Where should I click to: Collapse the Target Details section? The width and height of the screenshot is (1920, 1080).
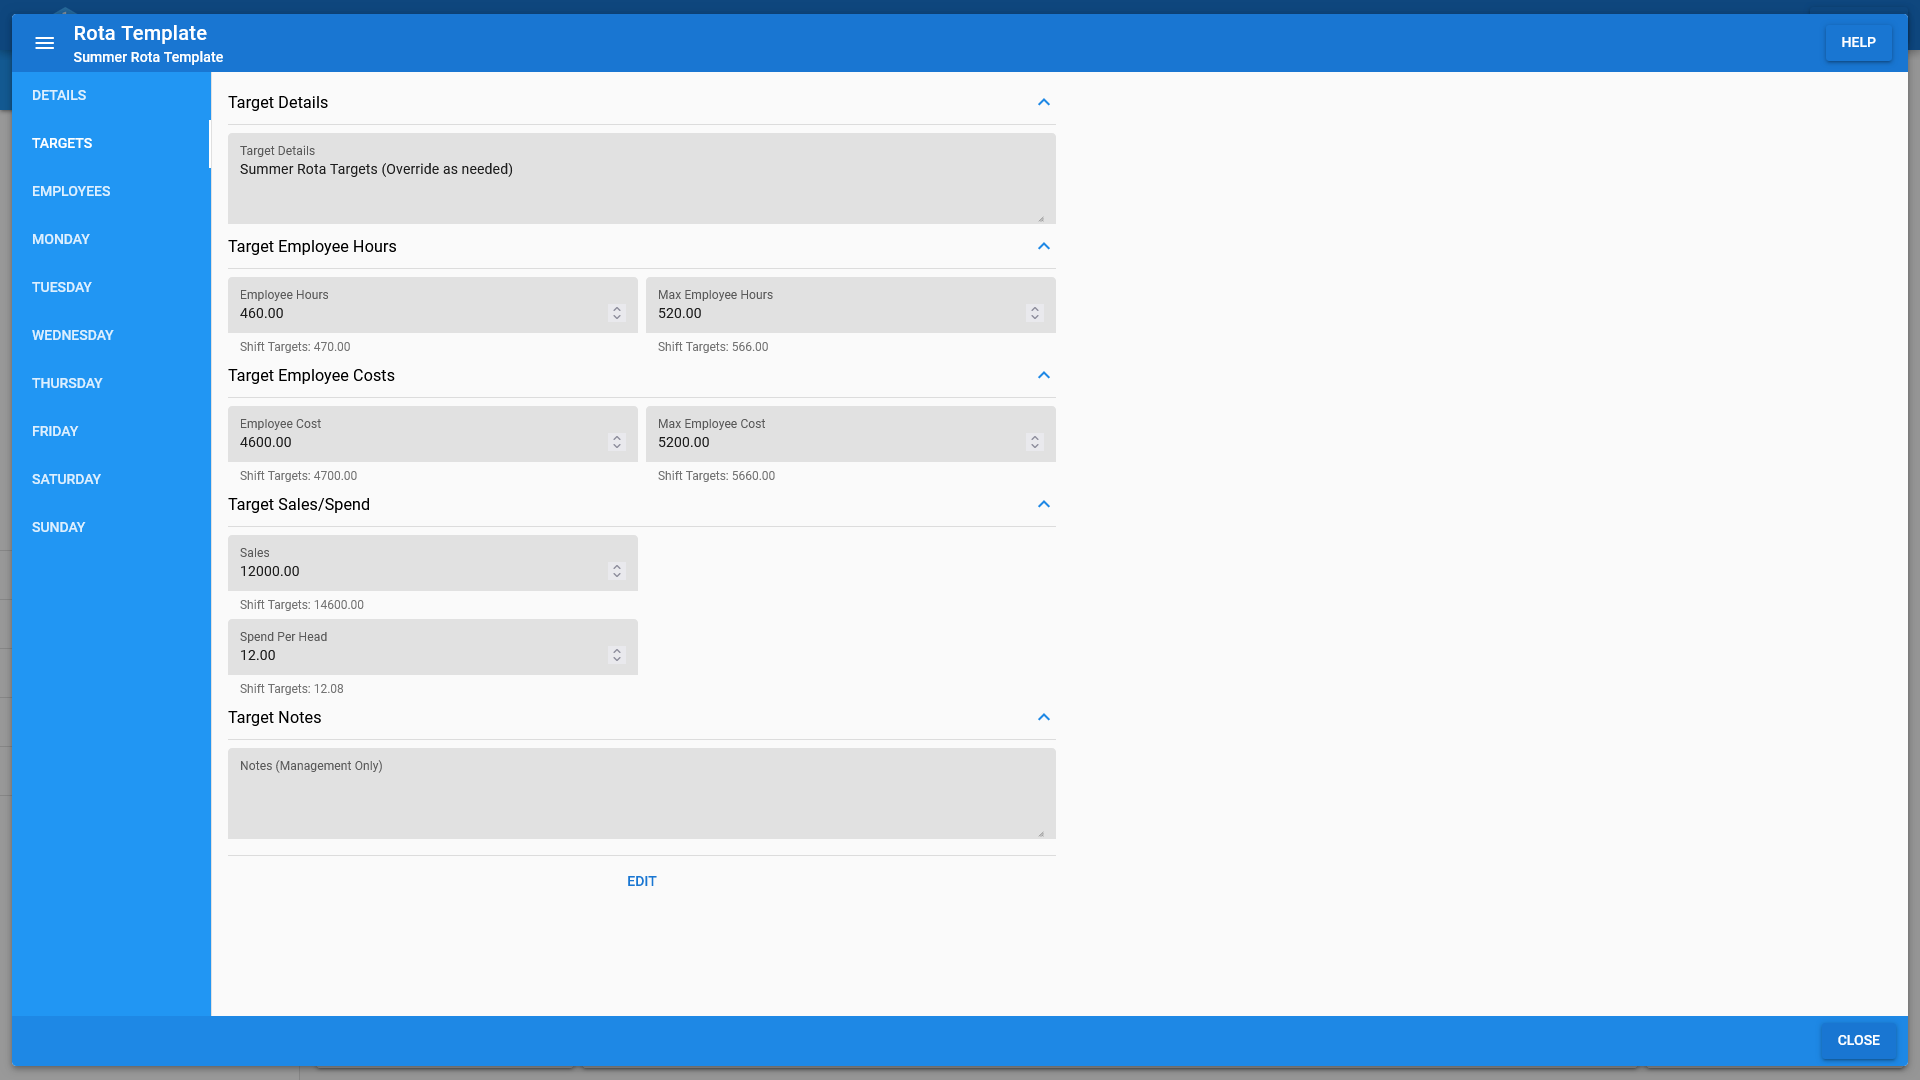[1043, 102]
